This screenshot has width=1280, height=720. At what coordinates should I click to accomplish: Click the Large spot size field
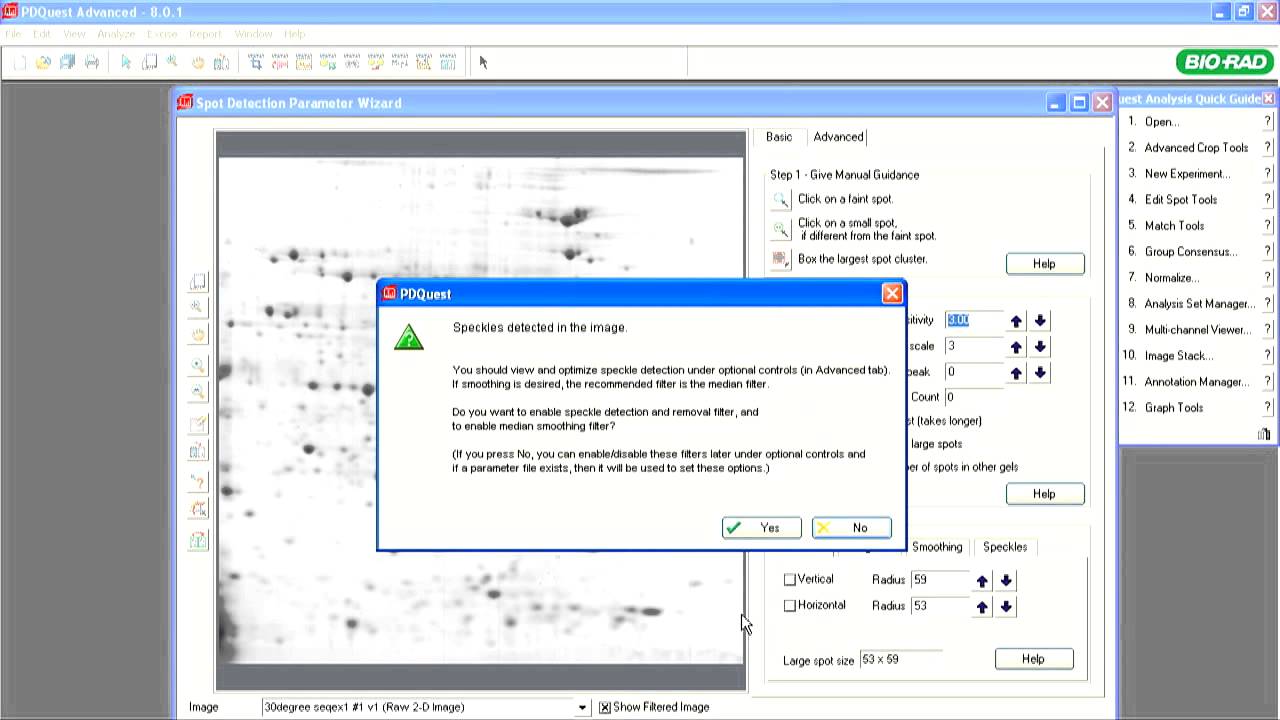(900, 659)
